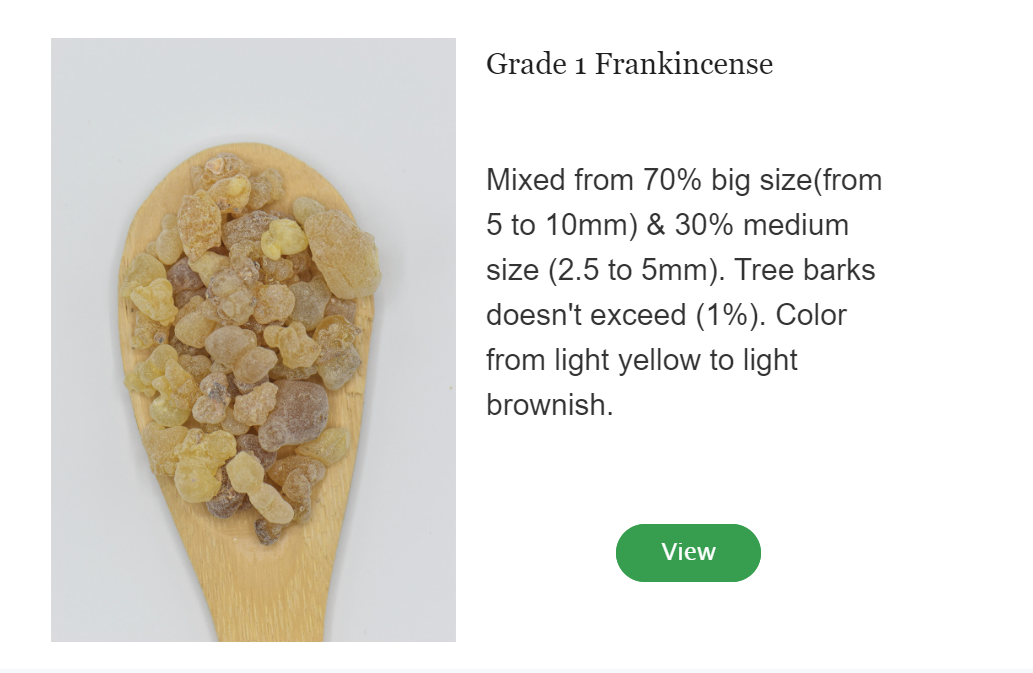Screen dimensions: 1033x673
Task: Click the "(1%)" value in description
Action: [x=731, y=315]
